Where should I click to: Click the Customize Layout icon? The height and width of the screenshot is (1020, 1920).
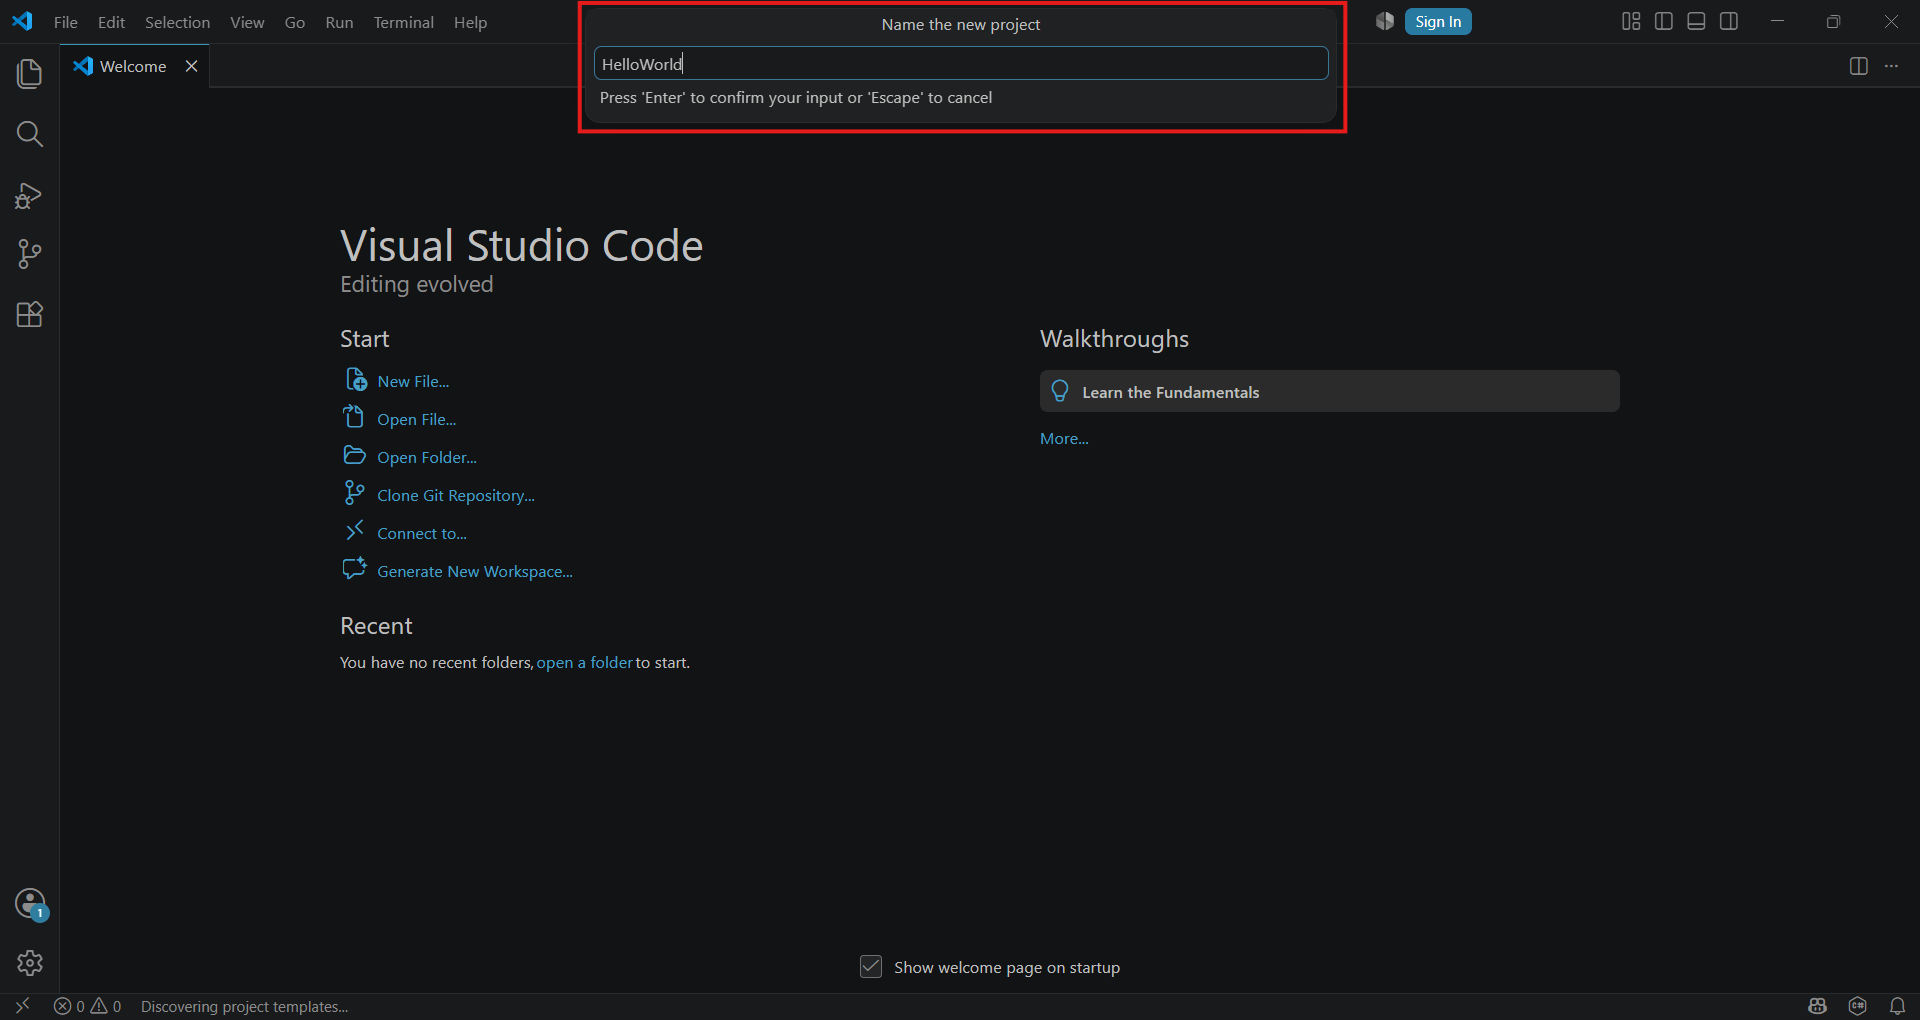coord(1631,22)
